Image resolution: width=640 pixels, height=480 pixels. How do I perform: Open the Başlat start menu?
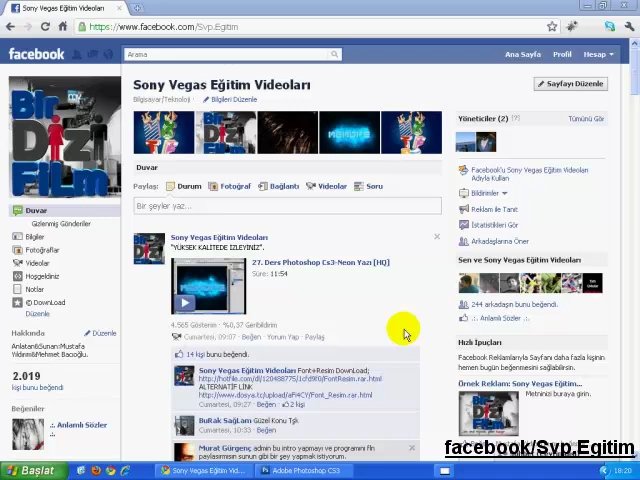[x=34, y=471]
